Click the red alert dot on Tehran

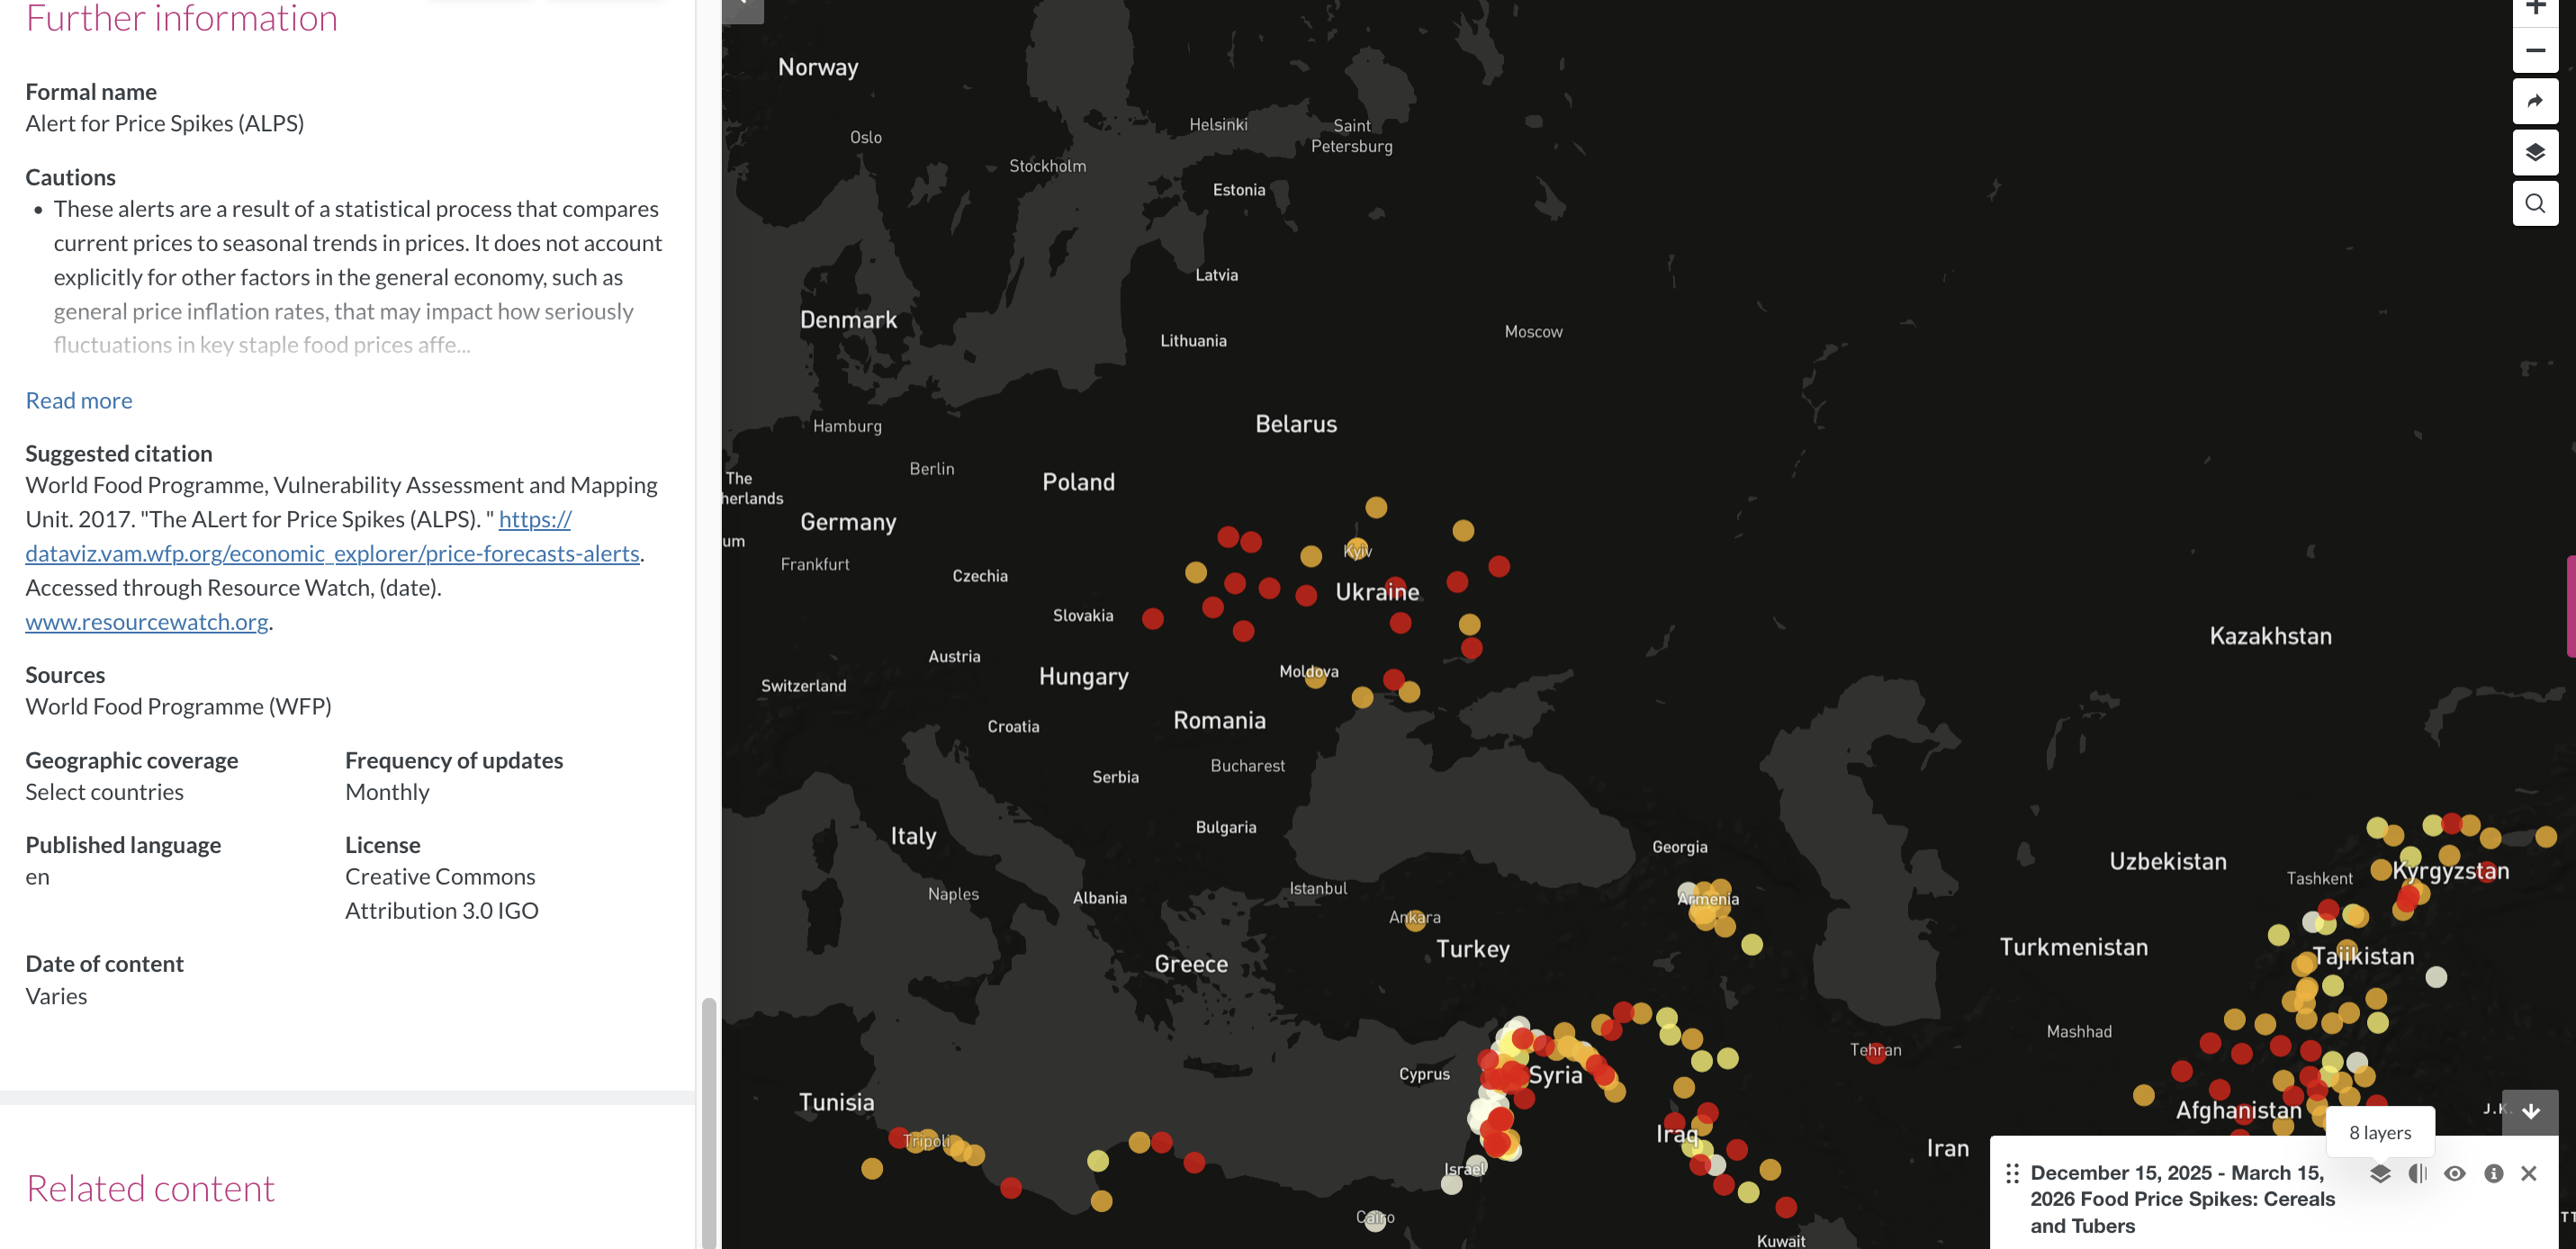pyautogui.click(x=1876, y=1052)
